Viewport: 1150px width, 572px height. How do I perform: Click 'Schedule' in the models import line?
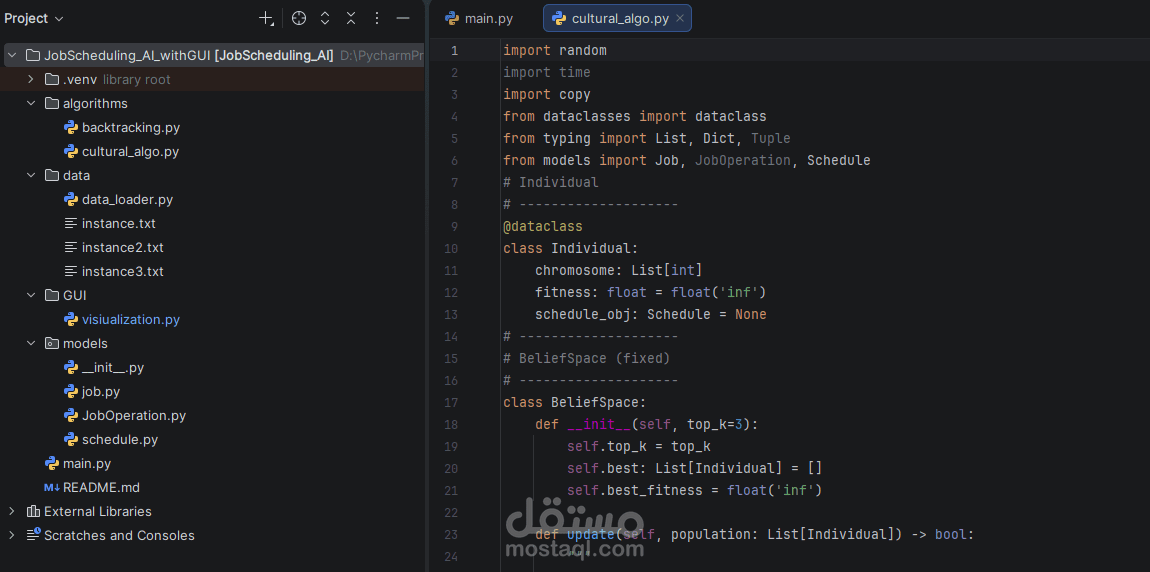pos(838,161)
